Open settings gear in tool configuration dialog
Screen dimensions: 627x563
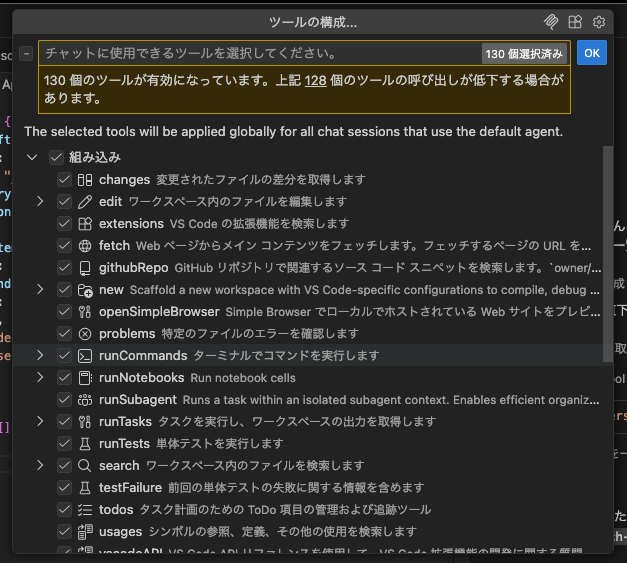599,22
